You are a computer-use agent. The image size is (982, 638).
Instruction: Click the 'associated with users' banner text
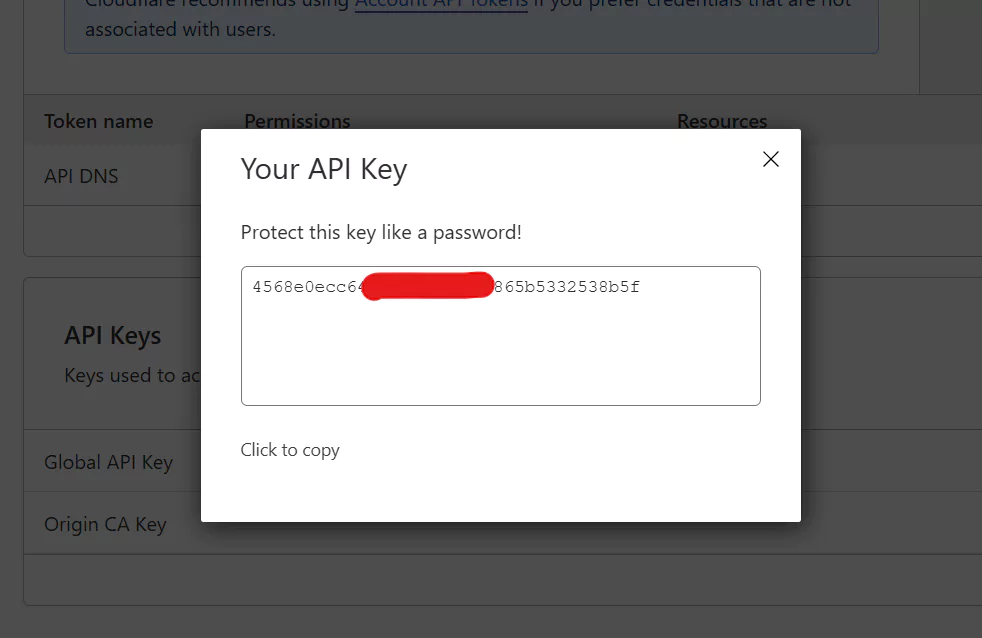180,29
